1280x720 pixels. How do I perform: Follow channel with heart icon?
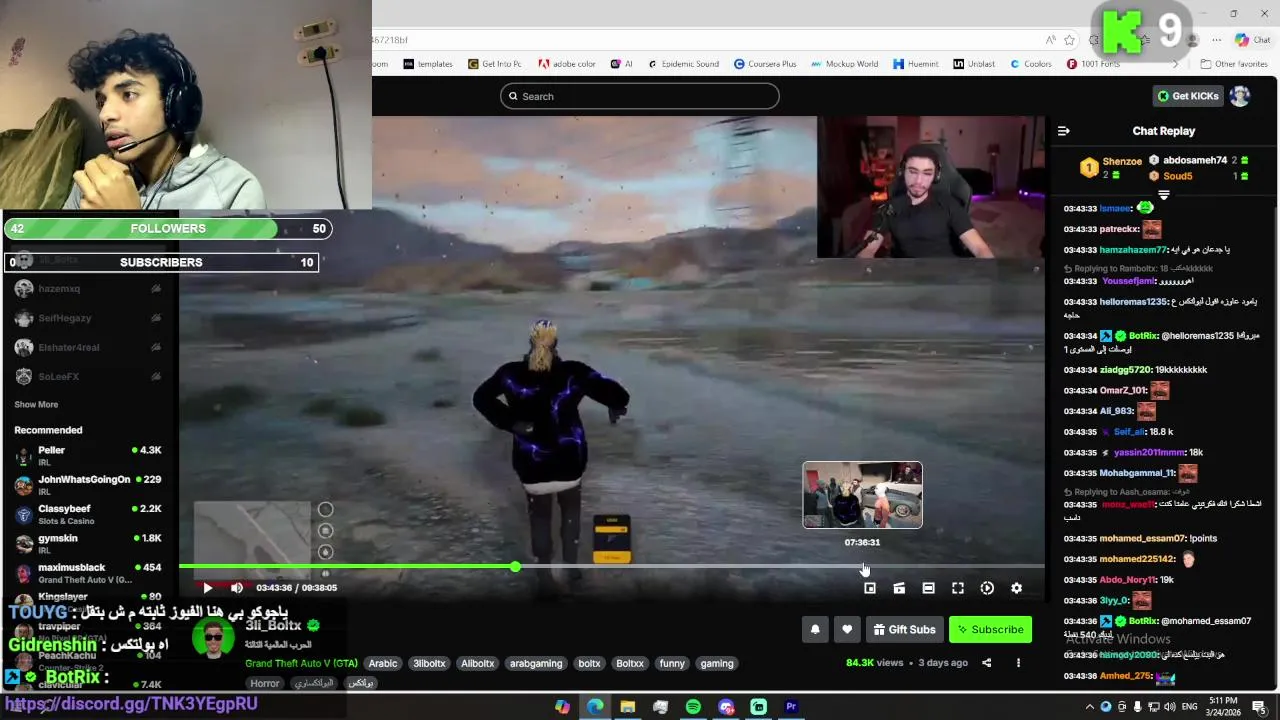847,629
